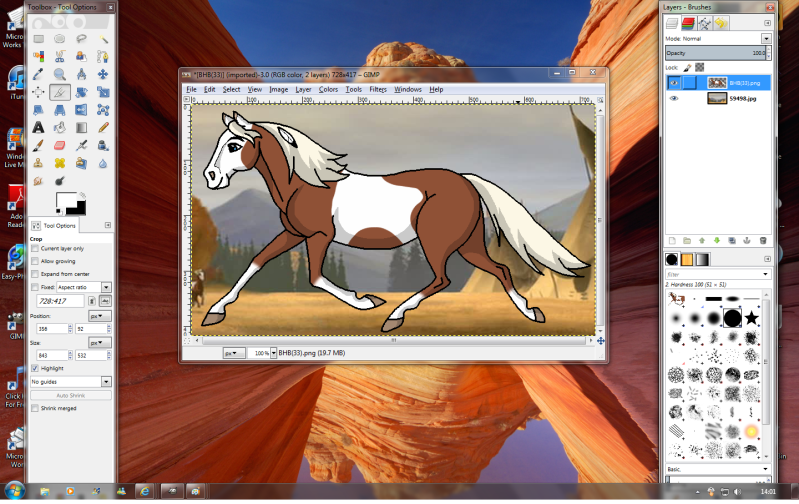Screen dimensions: 799x504
Task: Open the status bar zoom 100% dropdown
Action: 274,353
